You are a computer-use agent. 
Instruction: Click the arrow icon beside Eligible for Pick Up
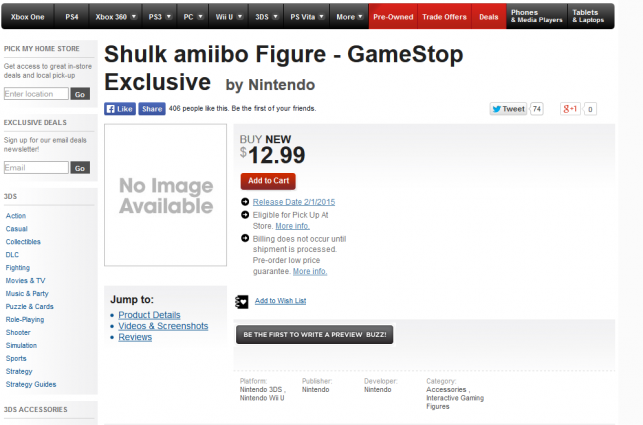[245, 214]
